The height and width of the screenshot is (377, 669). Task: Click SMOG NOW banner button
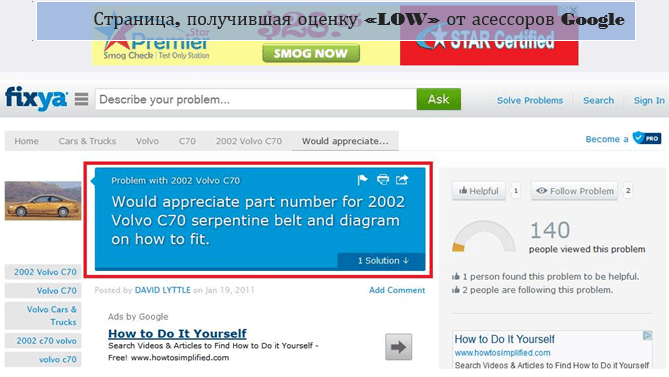311,53
